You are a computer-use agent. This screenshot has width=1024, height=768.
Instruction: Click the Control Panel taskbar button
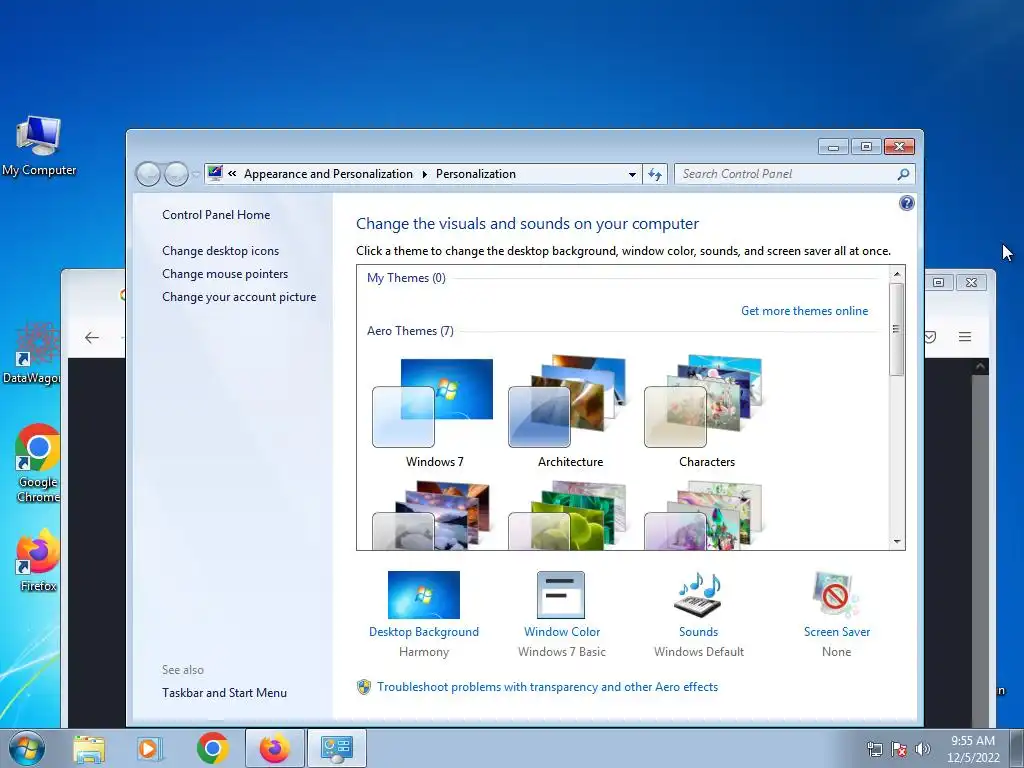336,748
